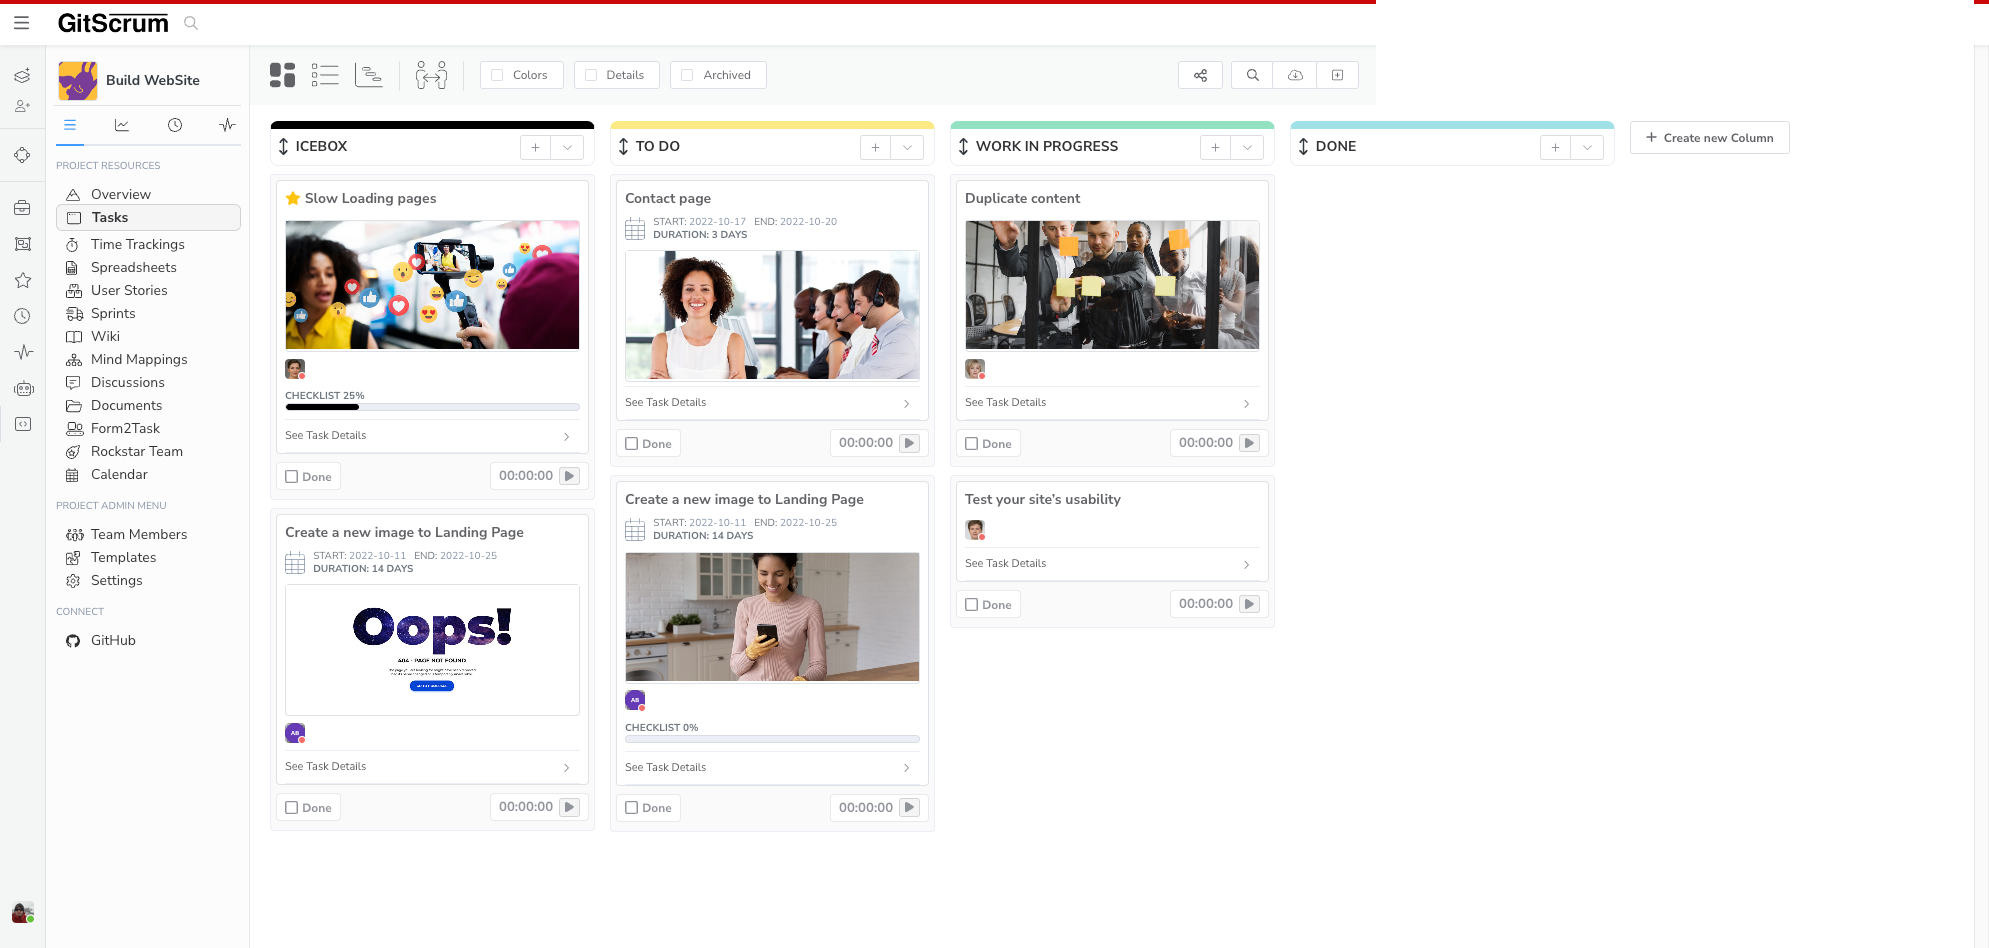Click the cloud download icon in the toolbar
Image resolution: width=1989 pixels, height=948 pixels.
[x=1294, y=74]
